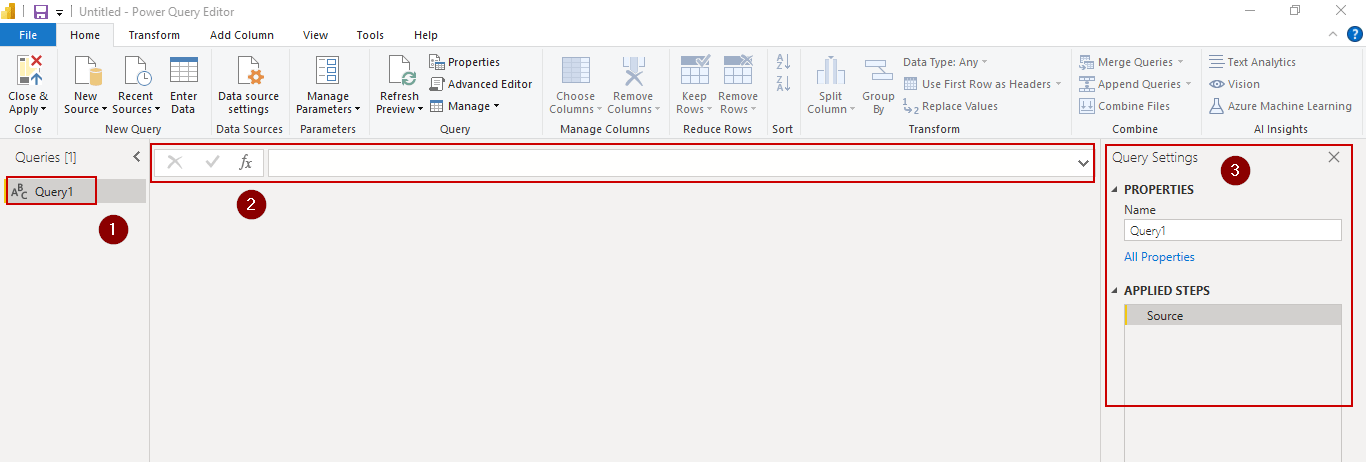Open the Use First Row as Headers dropdown
Screen dimensions: 1366x462
point(982,84)
